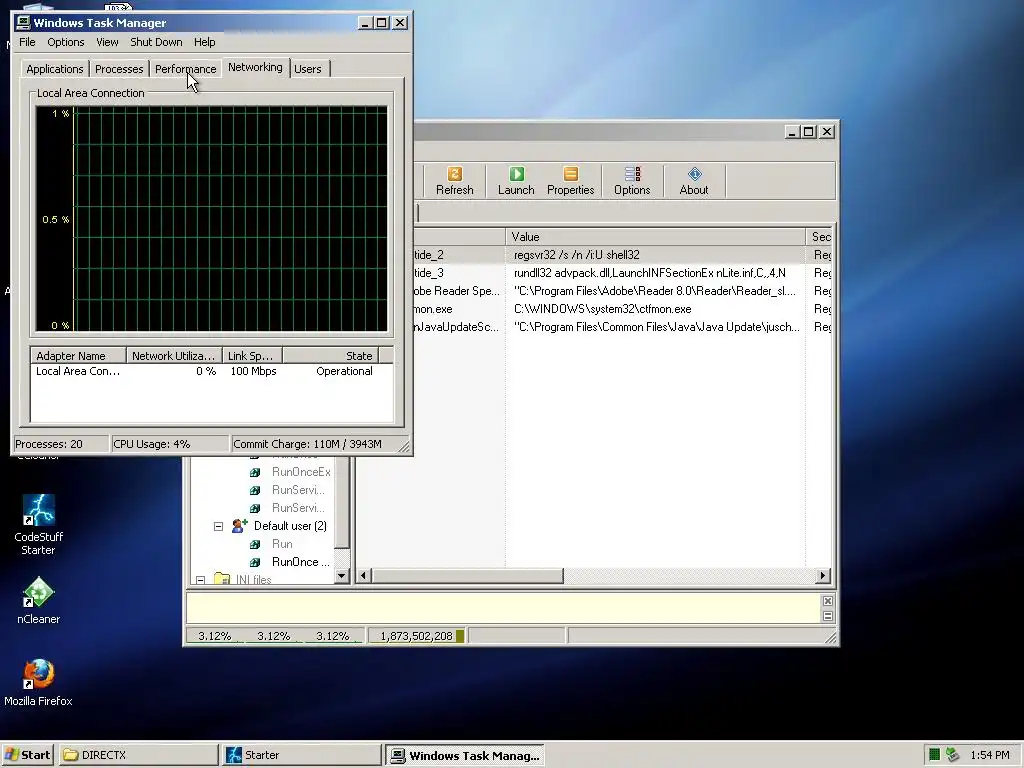
Task: Select the Java Update jusched value row
Action: (x=623, y=327)
